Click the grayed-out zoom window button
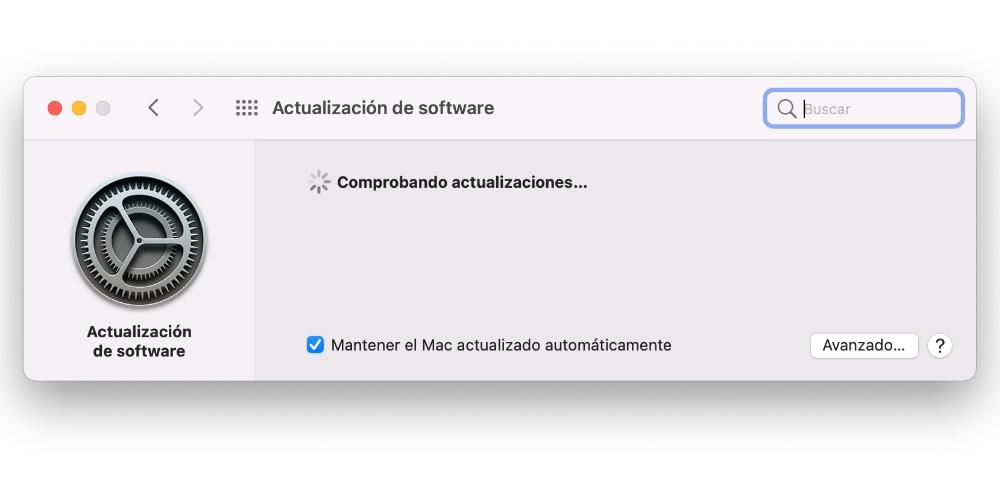 point(103,108)
